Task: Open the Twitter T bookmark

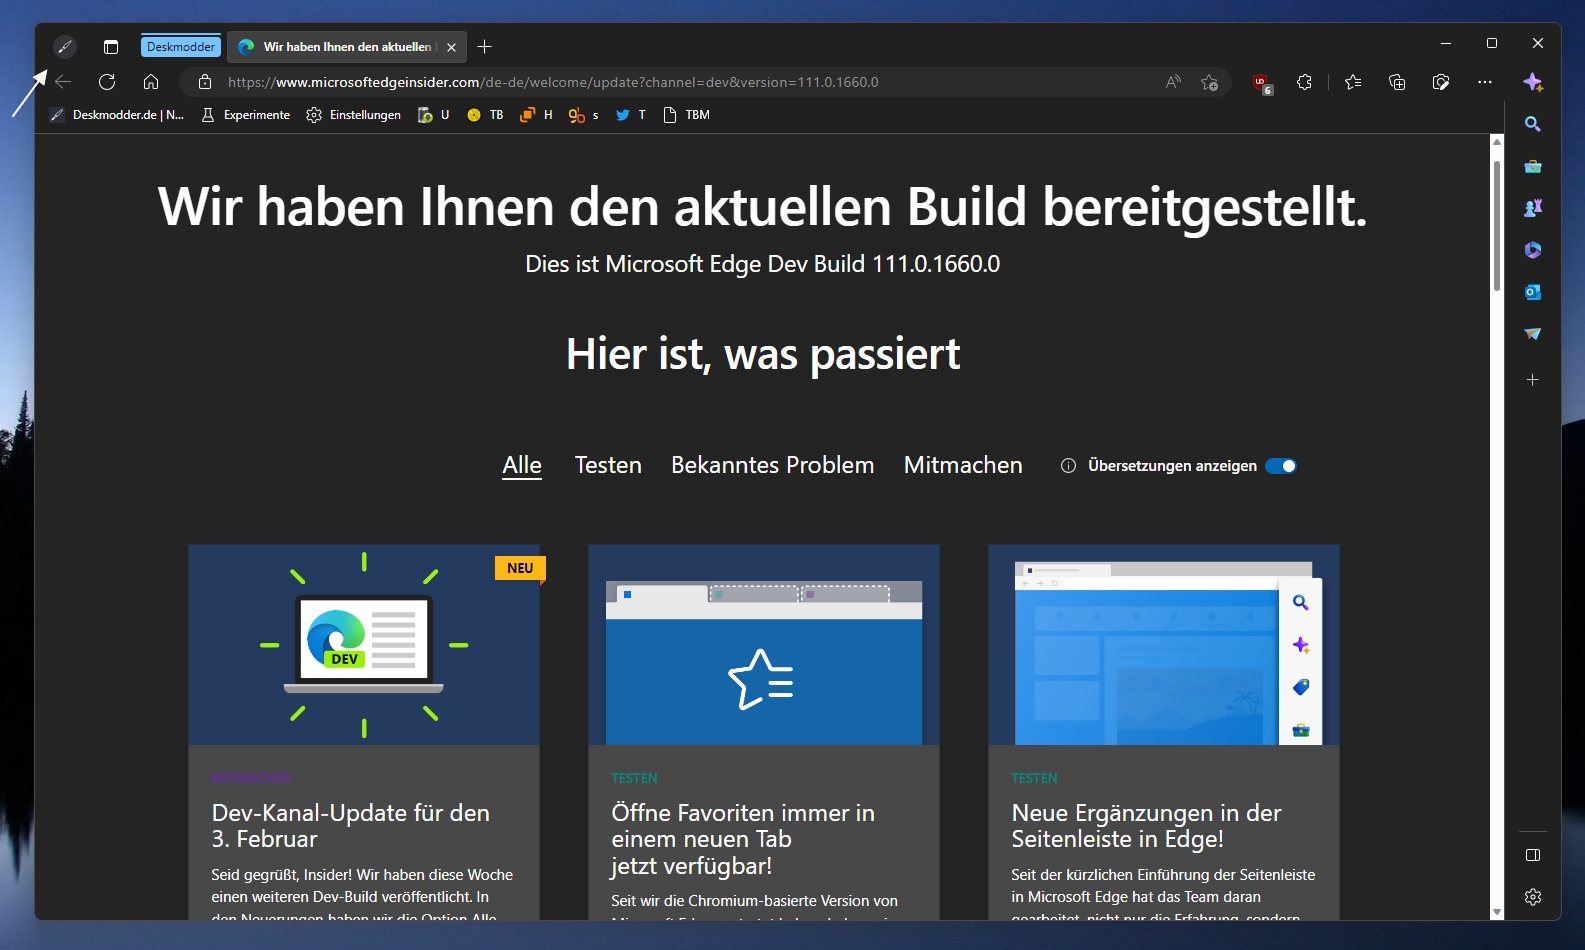Action: point(631,115)
